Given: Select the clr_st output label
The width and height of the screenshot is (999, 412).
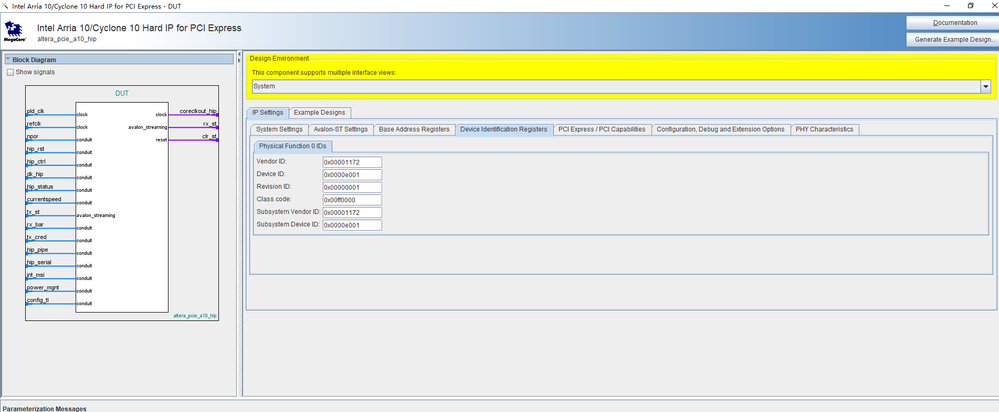Looking at the screenshot, I should coord(210,136).
